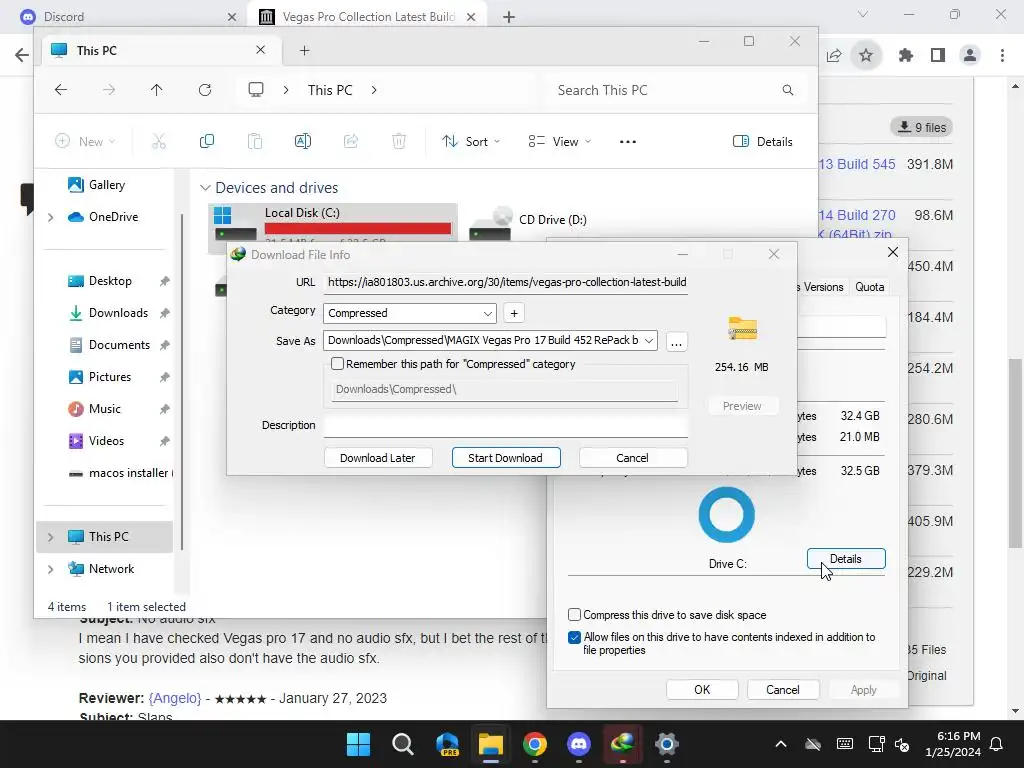The width and height of the screenshot is (1024, 768).
Task: Switch to the Quota tab in properties
Action: (869, 287)
